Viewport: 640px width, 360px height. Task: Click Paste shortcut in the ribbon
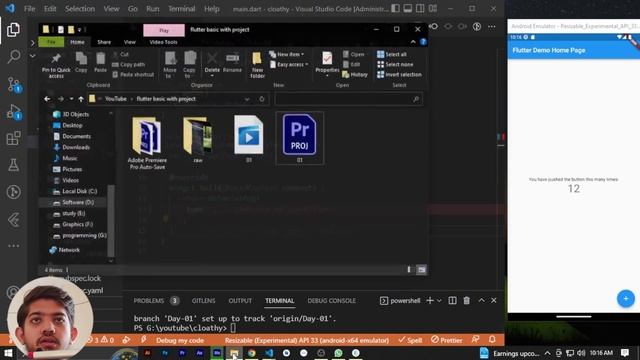[x=133, y=74]
